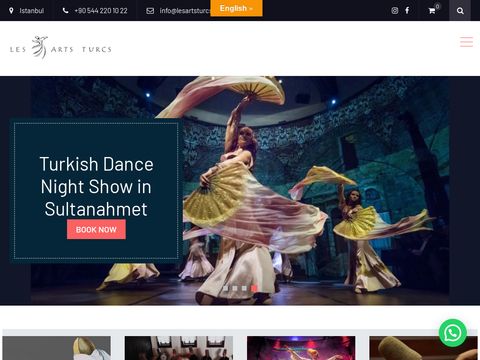Click the Les Arts Turcs logo
480x360 pixels.
point(61,48)
